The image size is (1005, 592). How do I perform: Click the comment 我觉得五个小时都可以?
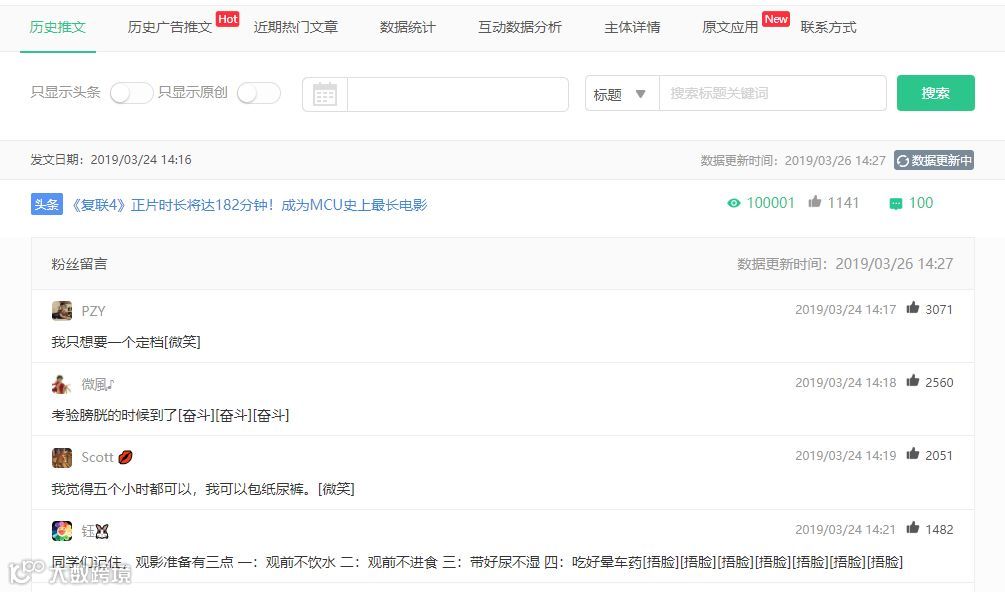tap(203, 489)
